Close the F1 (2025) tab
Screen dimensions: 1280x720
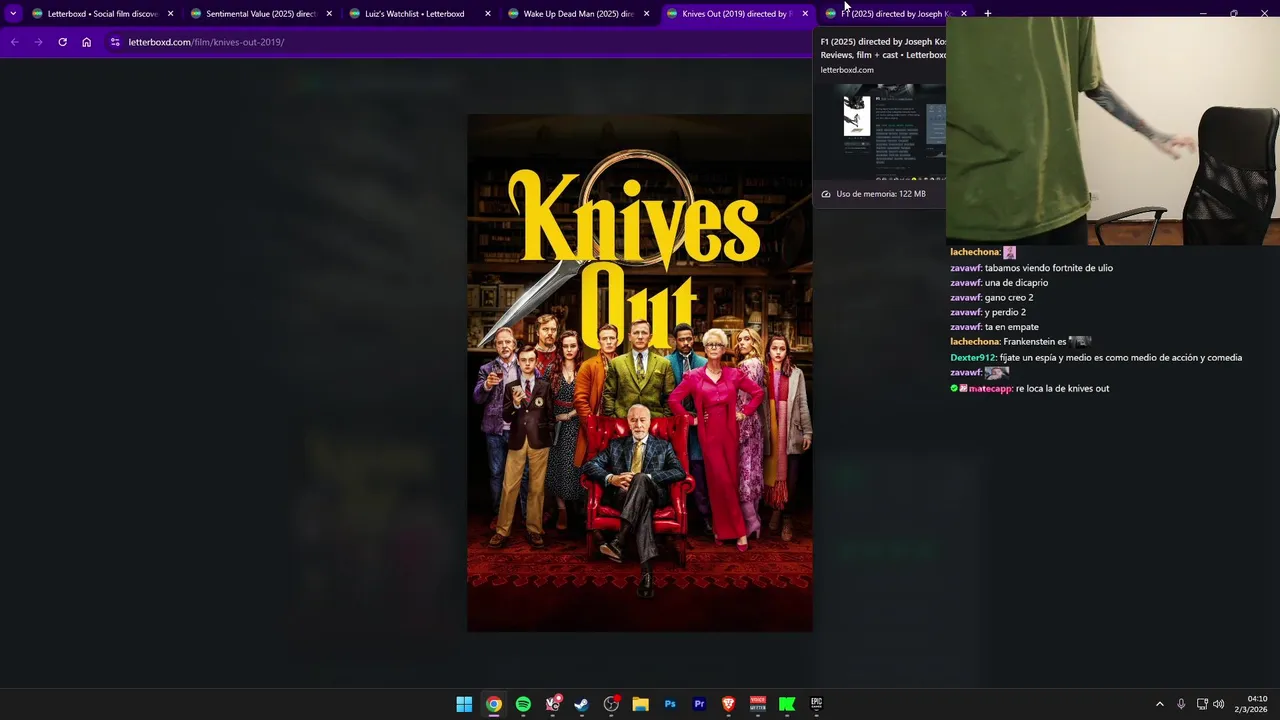(964, 14)
